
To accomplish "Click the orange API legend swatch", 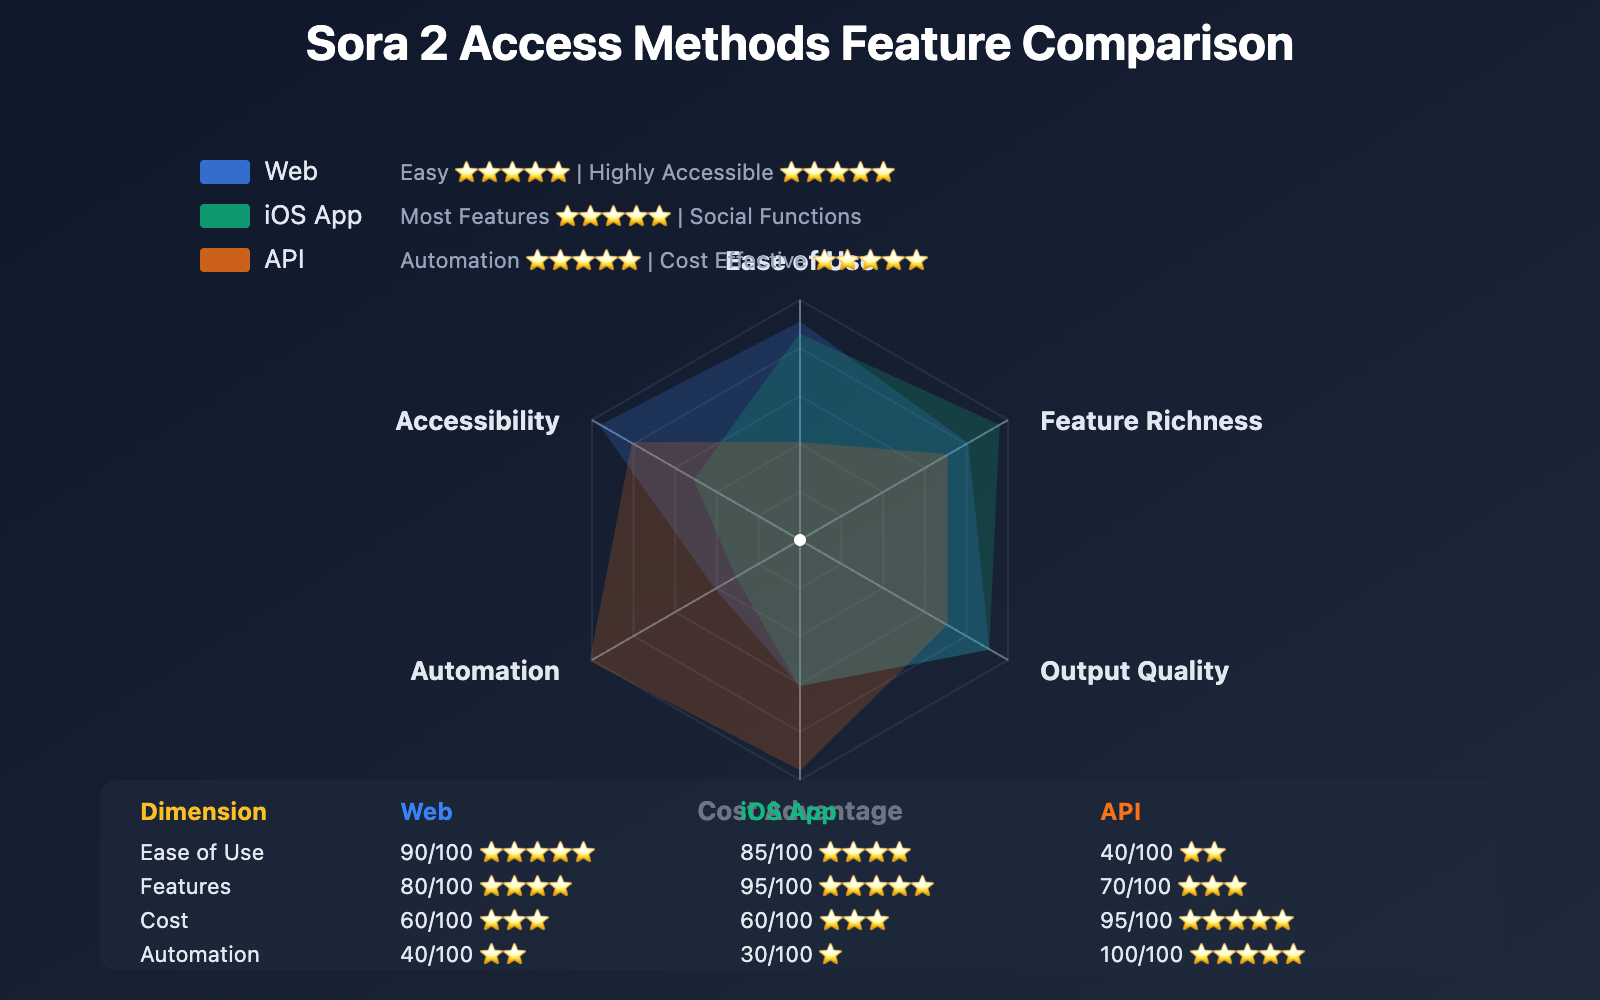I will click(225, 260).
